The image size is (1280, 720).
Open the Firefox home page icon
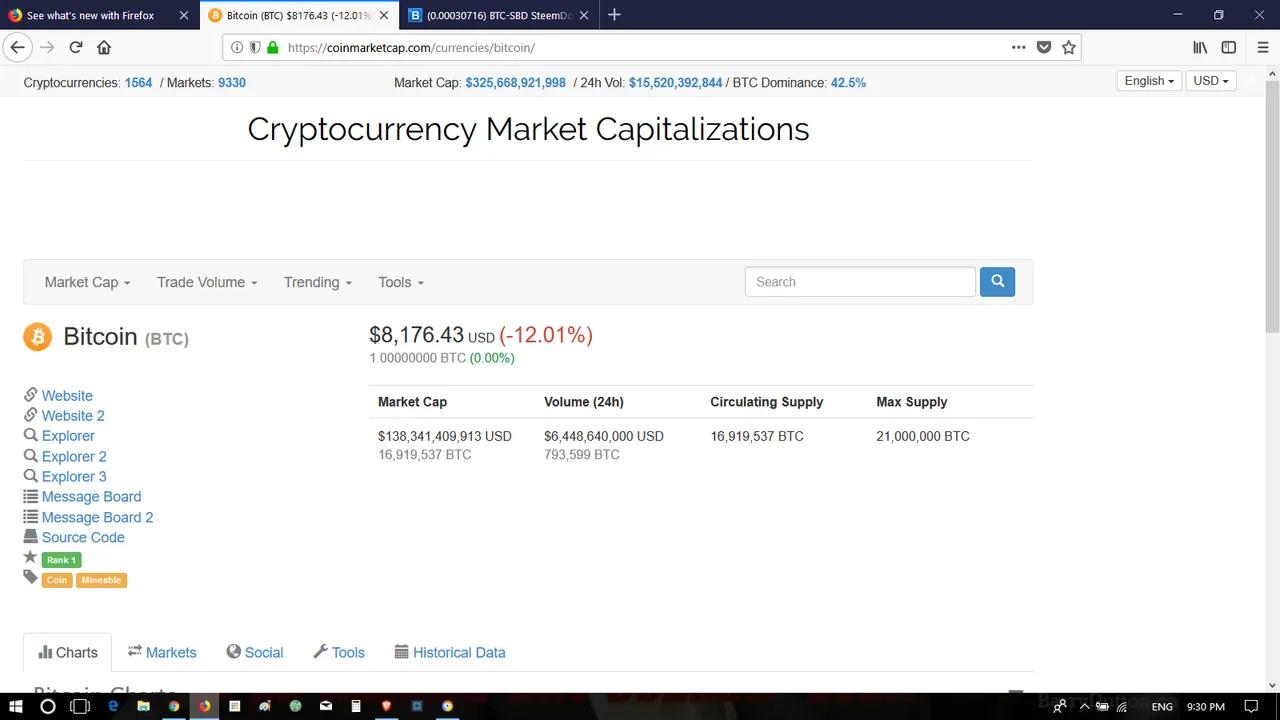(x=104, y=47)
